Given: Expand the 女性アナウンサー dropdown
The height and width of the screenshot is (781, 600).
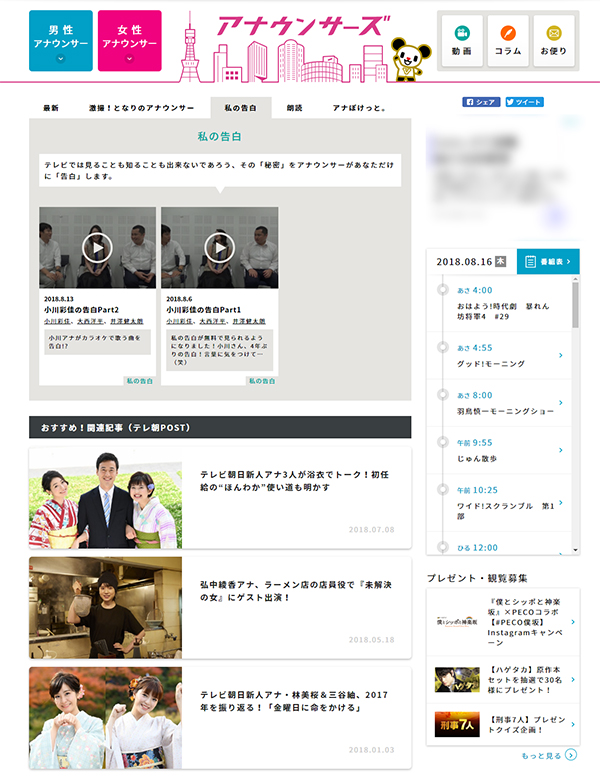Looking at the screenshot, I should 129,41.
